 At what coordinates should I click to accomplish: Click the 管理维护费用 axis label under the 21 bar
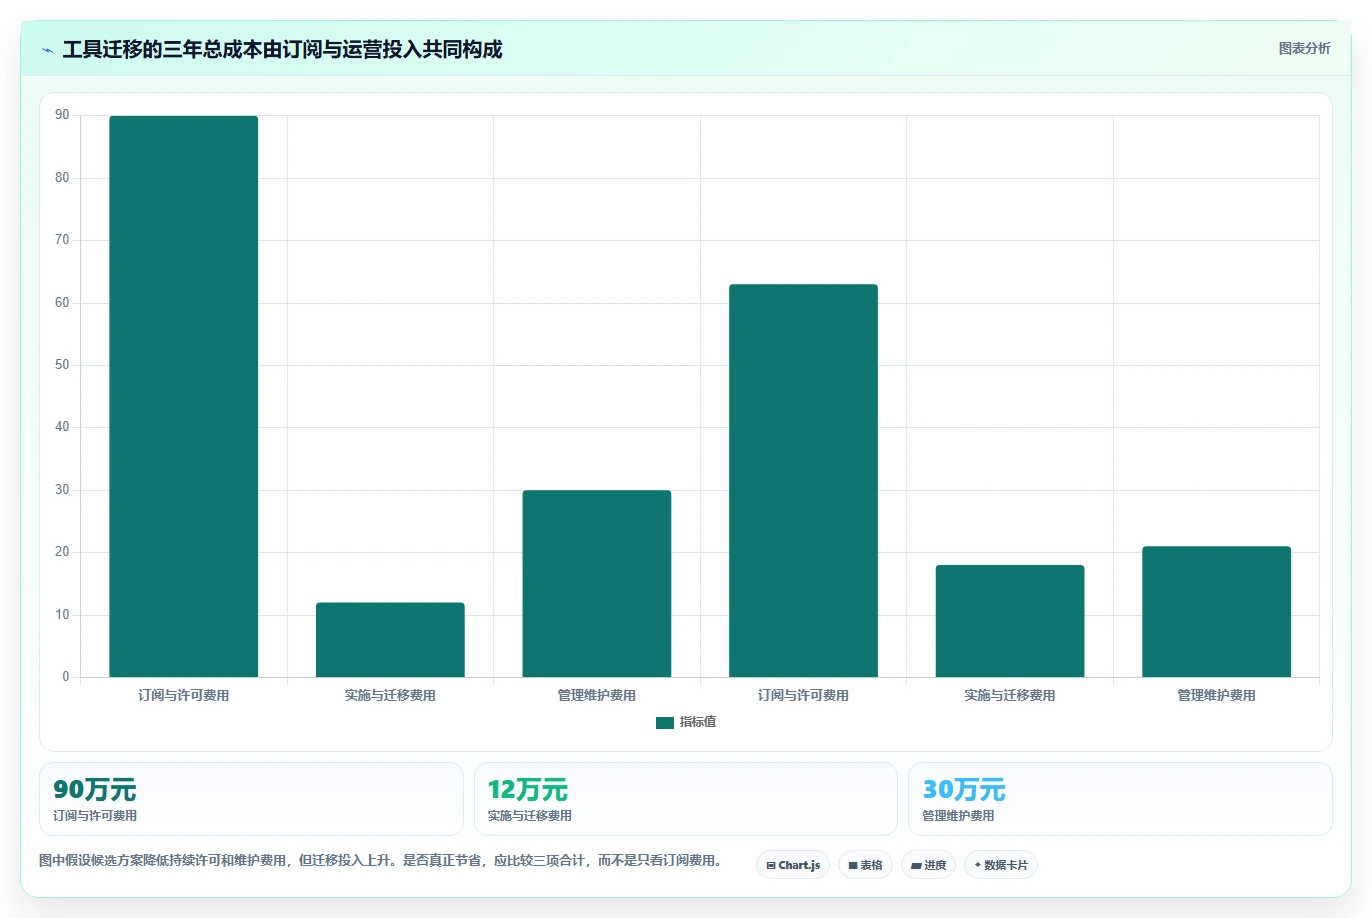pos(1216,695)
